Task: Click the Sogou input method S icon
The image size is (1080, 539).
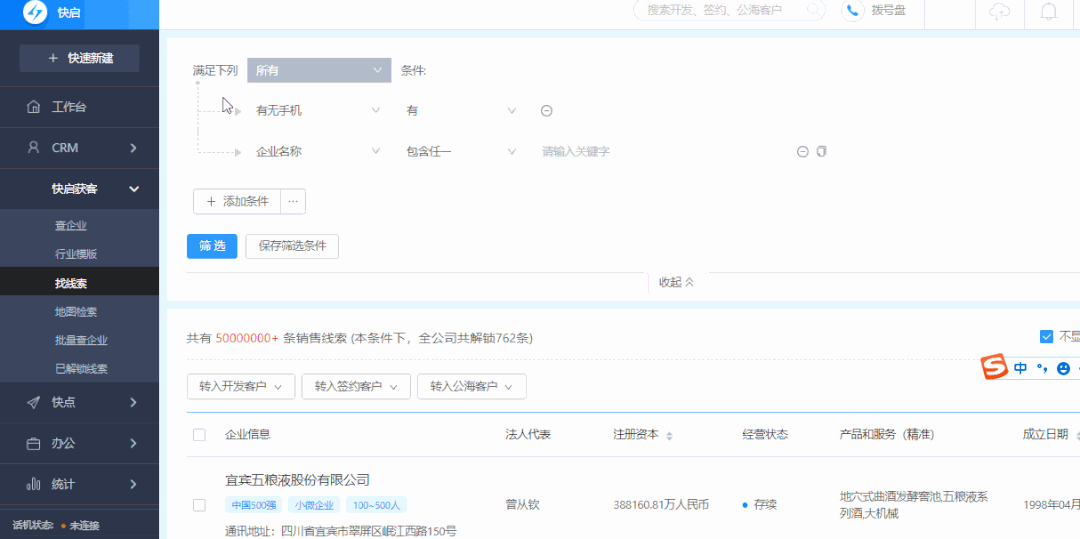Action: click(994, 368)
